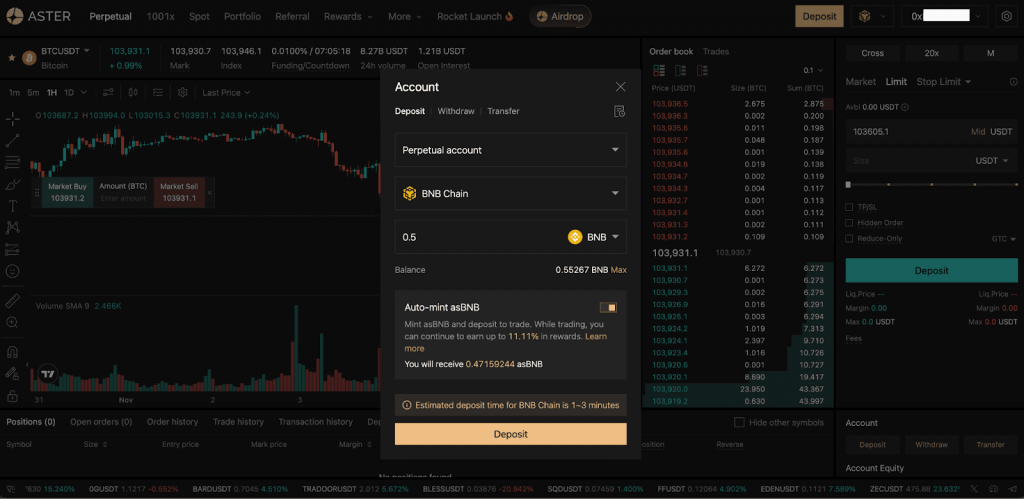Select the ruler measure tool
Screen dimensions: 1024x499
[13, 300]
